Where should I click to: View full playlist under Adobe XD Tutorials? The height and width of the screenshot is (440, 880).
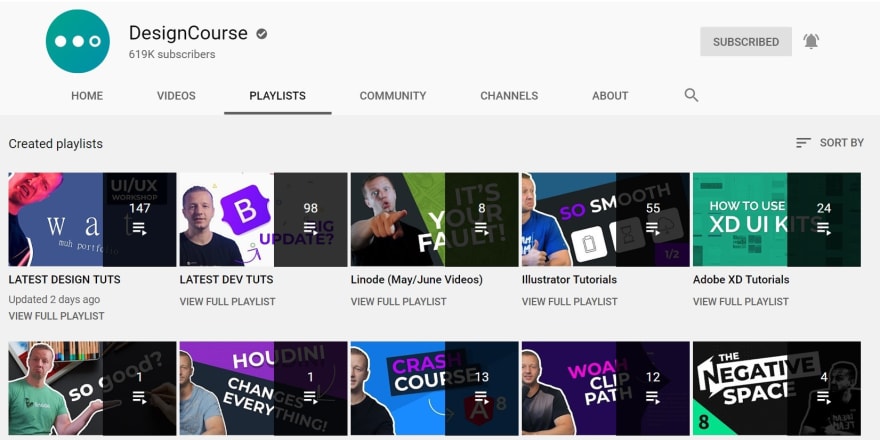741,301
